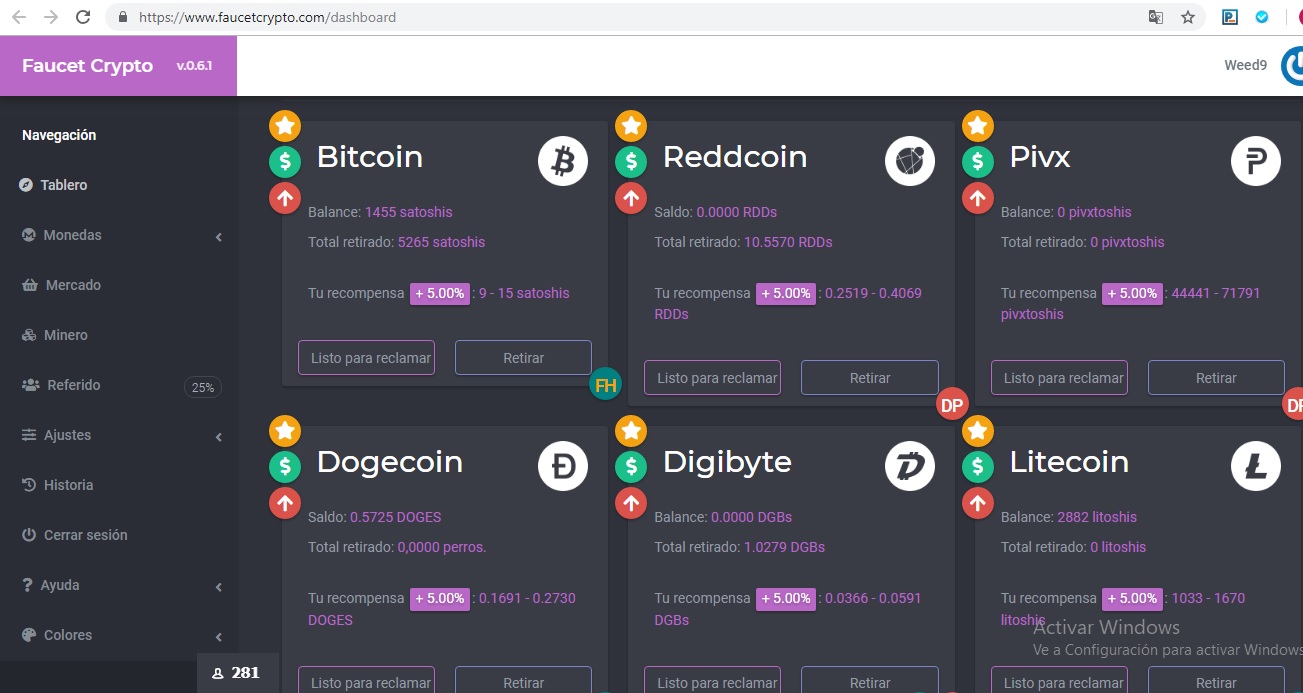Screen dimensions: 1303x693
Task: Click the red up-arrow icon on Bitcoin card
Action: tap(285, 198)
